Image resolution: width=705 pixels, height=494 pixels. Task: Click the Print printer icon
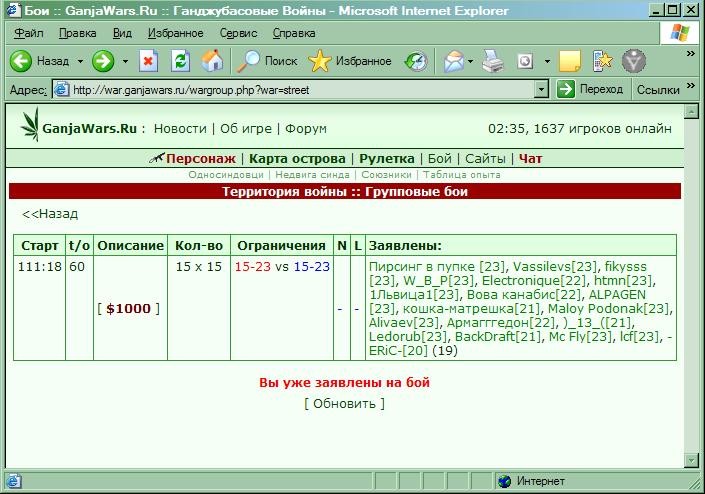pos(493,61)
